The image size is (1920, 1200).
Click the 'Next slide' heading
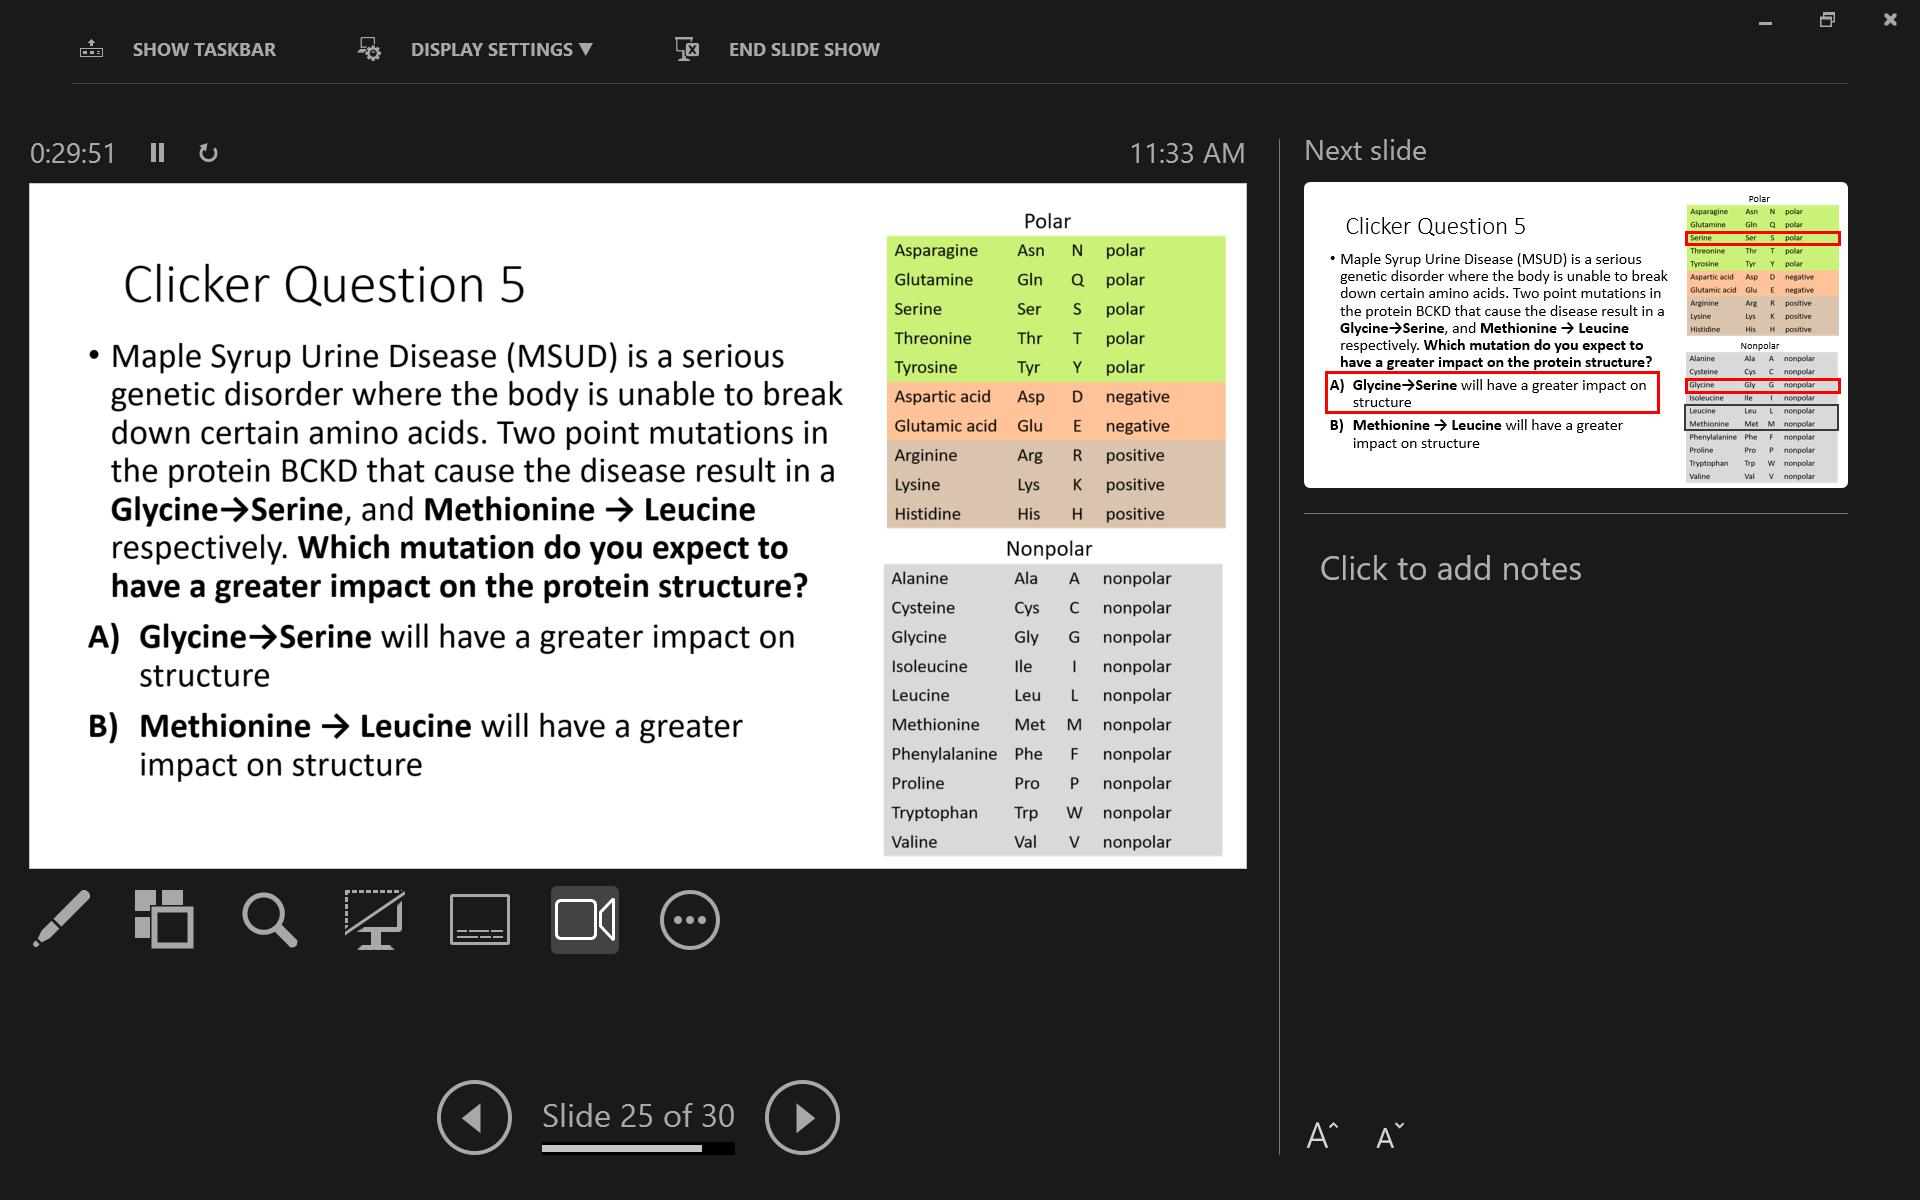tap(1365, 151)
